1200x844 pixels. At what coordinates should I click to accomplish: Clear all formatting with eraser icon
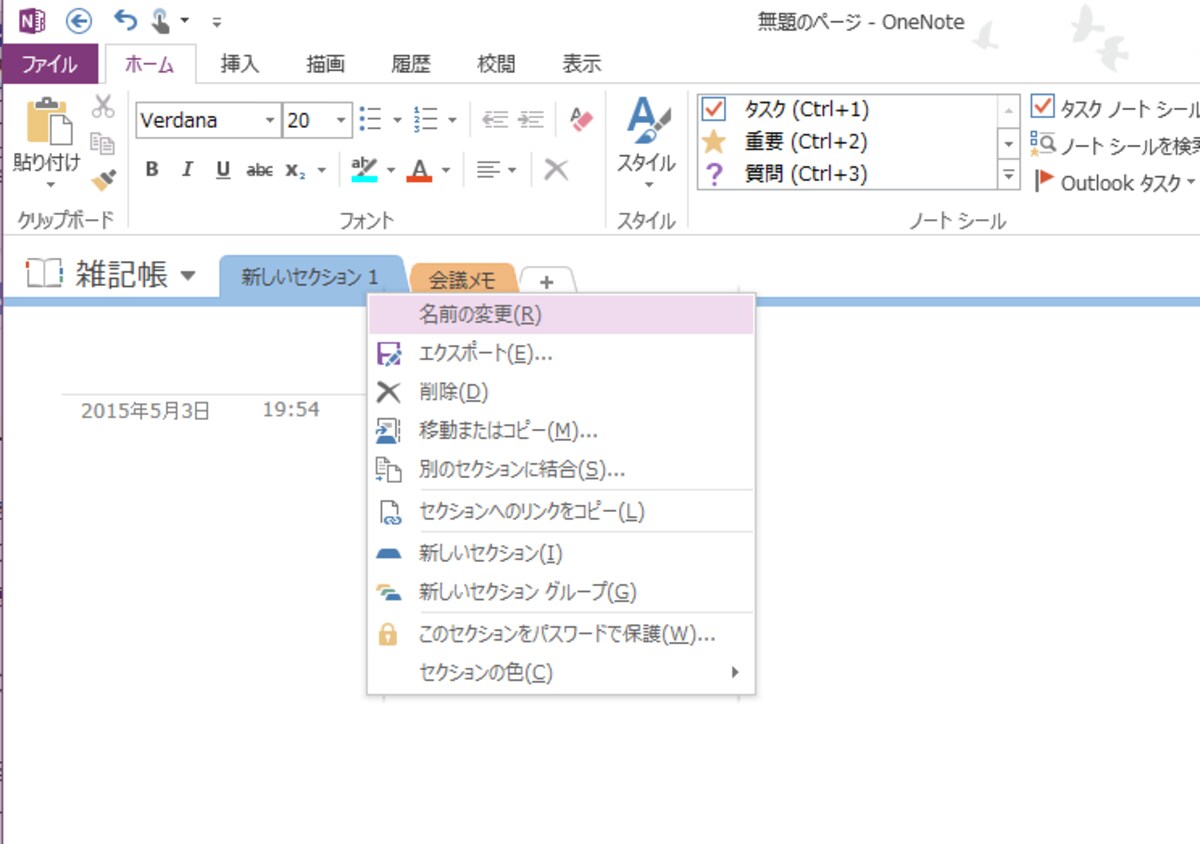[x=581, y=120]
